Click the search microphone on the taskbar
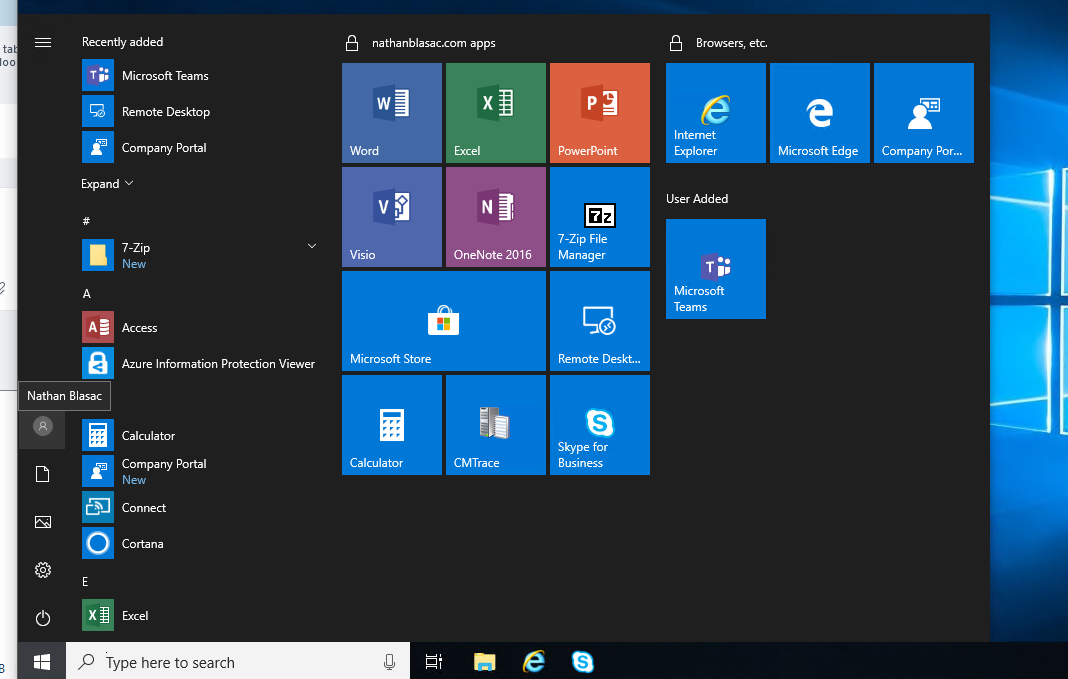 (x=389, y=661)
